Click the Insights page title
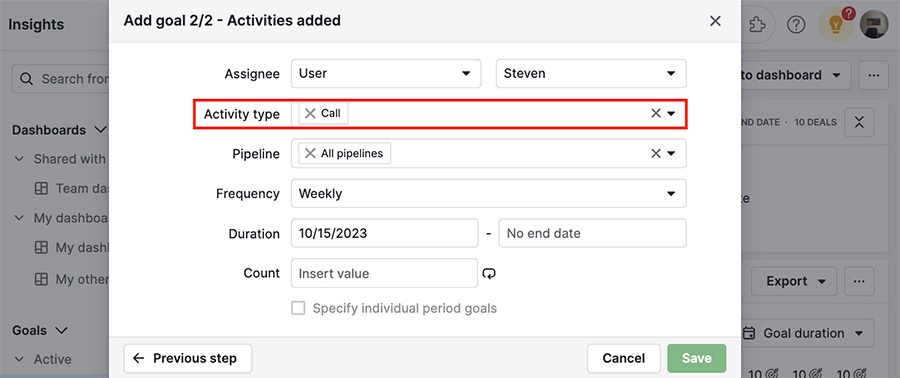Viewport: 900px width, 378px height. (36, 25)
